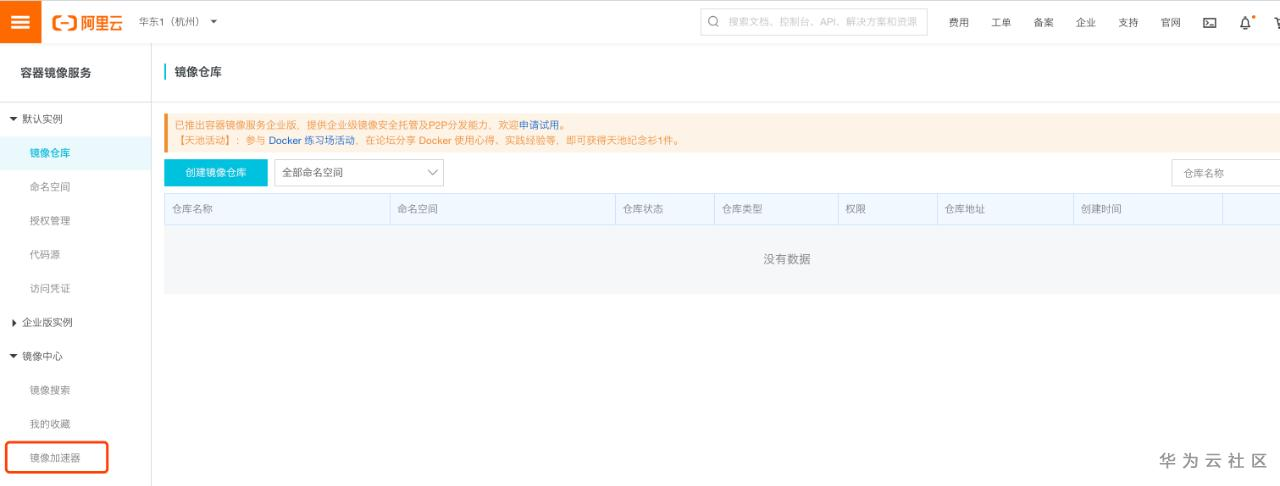1280x486 pixels.
Task: Open the hamburger menu in the orange corner
Action: tap(20, 21)
